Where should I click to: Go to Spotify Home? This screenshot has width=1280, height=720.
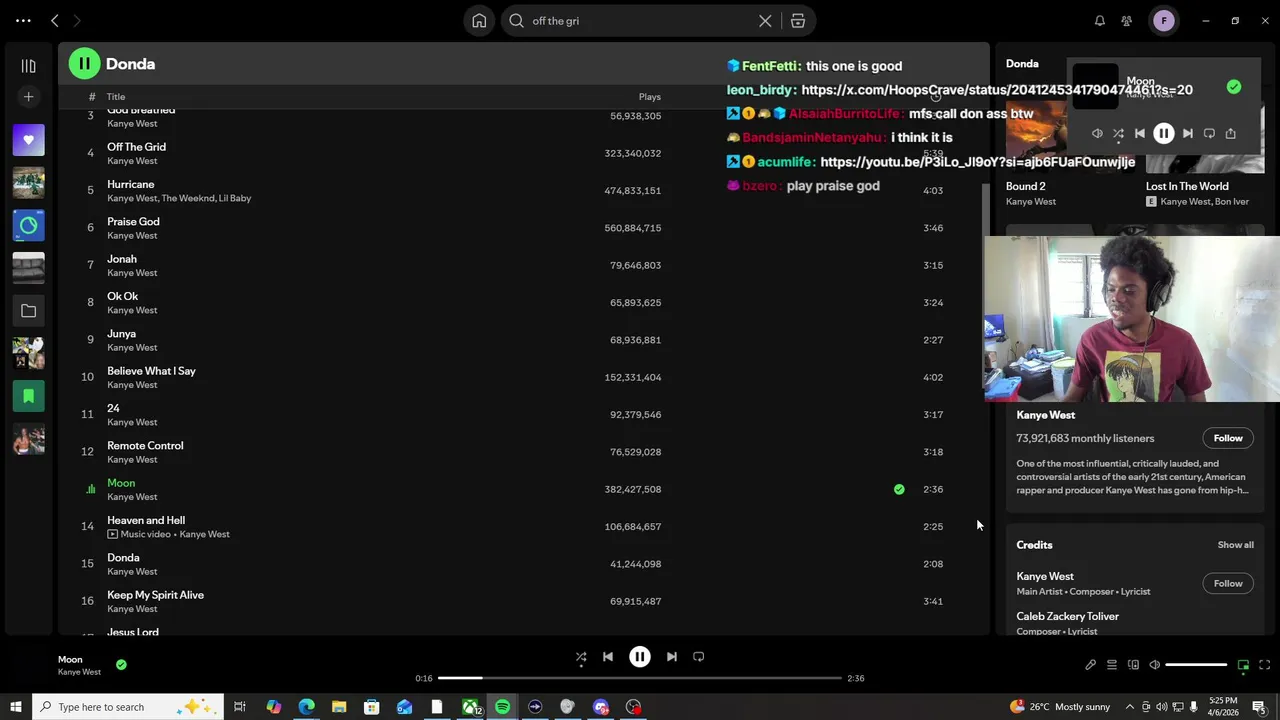(x=479, y=21)
